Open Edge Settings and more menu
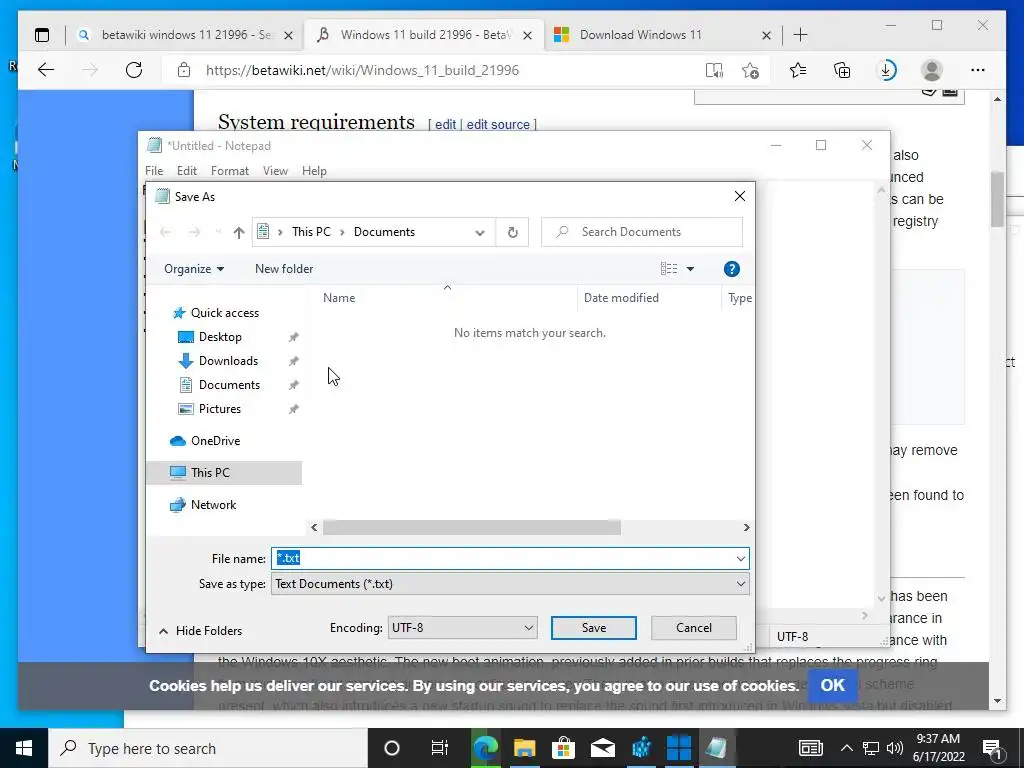This screenshot has height=768, width=1024. 978,70
